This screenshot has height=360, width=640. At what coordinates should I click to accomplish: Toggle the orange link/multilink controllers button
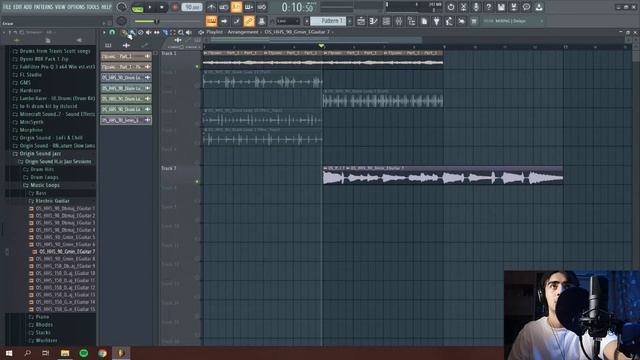click(x=249, y=21)
